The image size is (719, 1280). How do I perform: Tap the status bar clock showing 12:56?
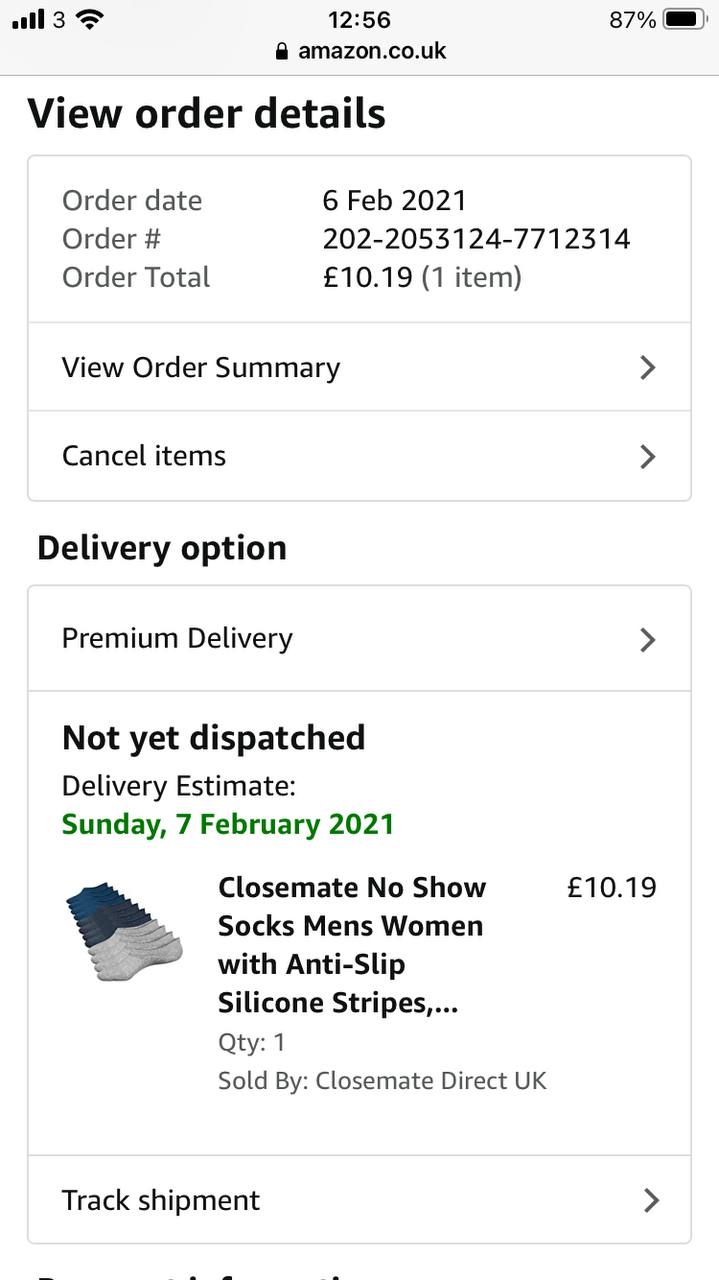point(359,19)
